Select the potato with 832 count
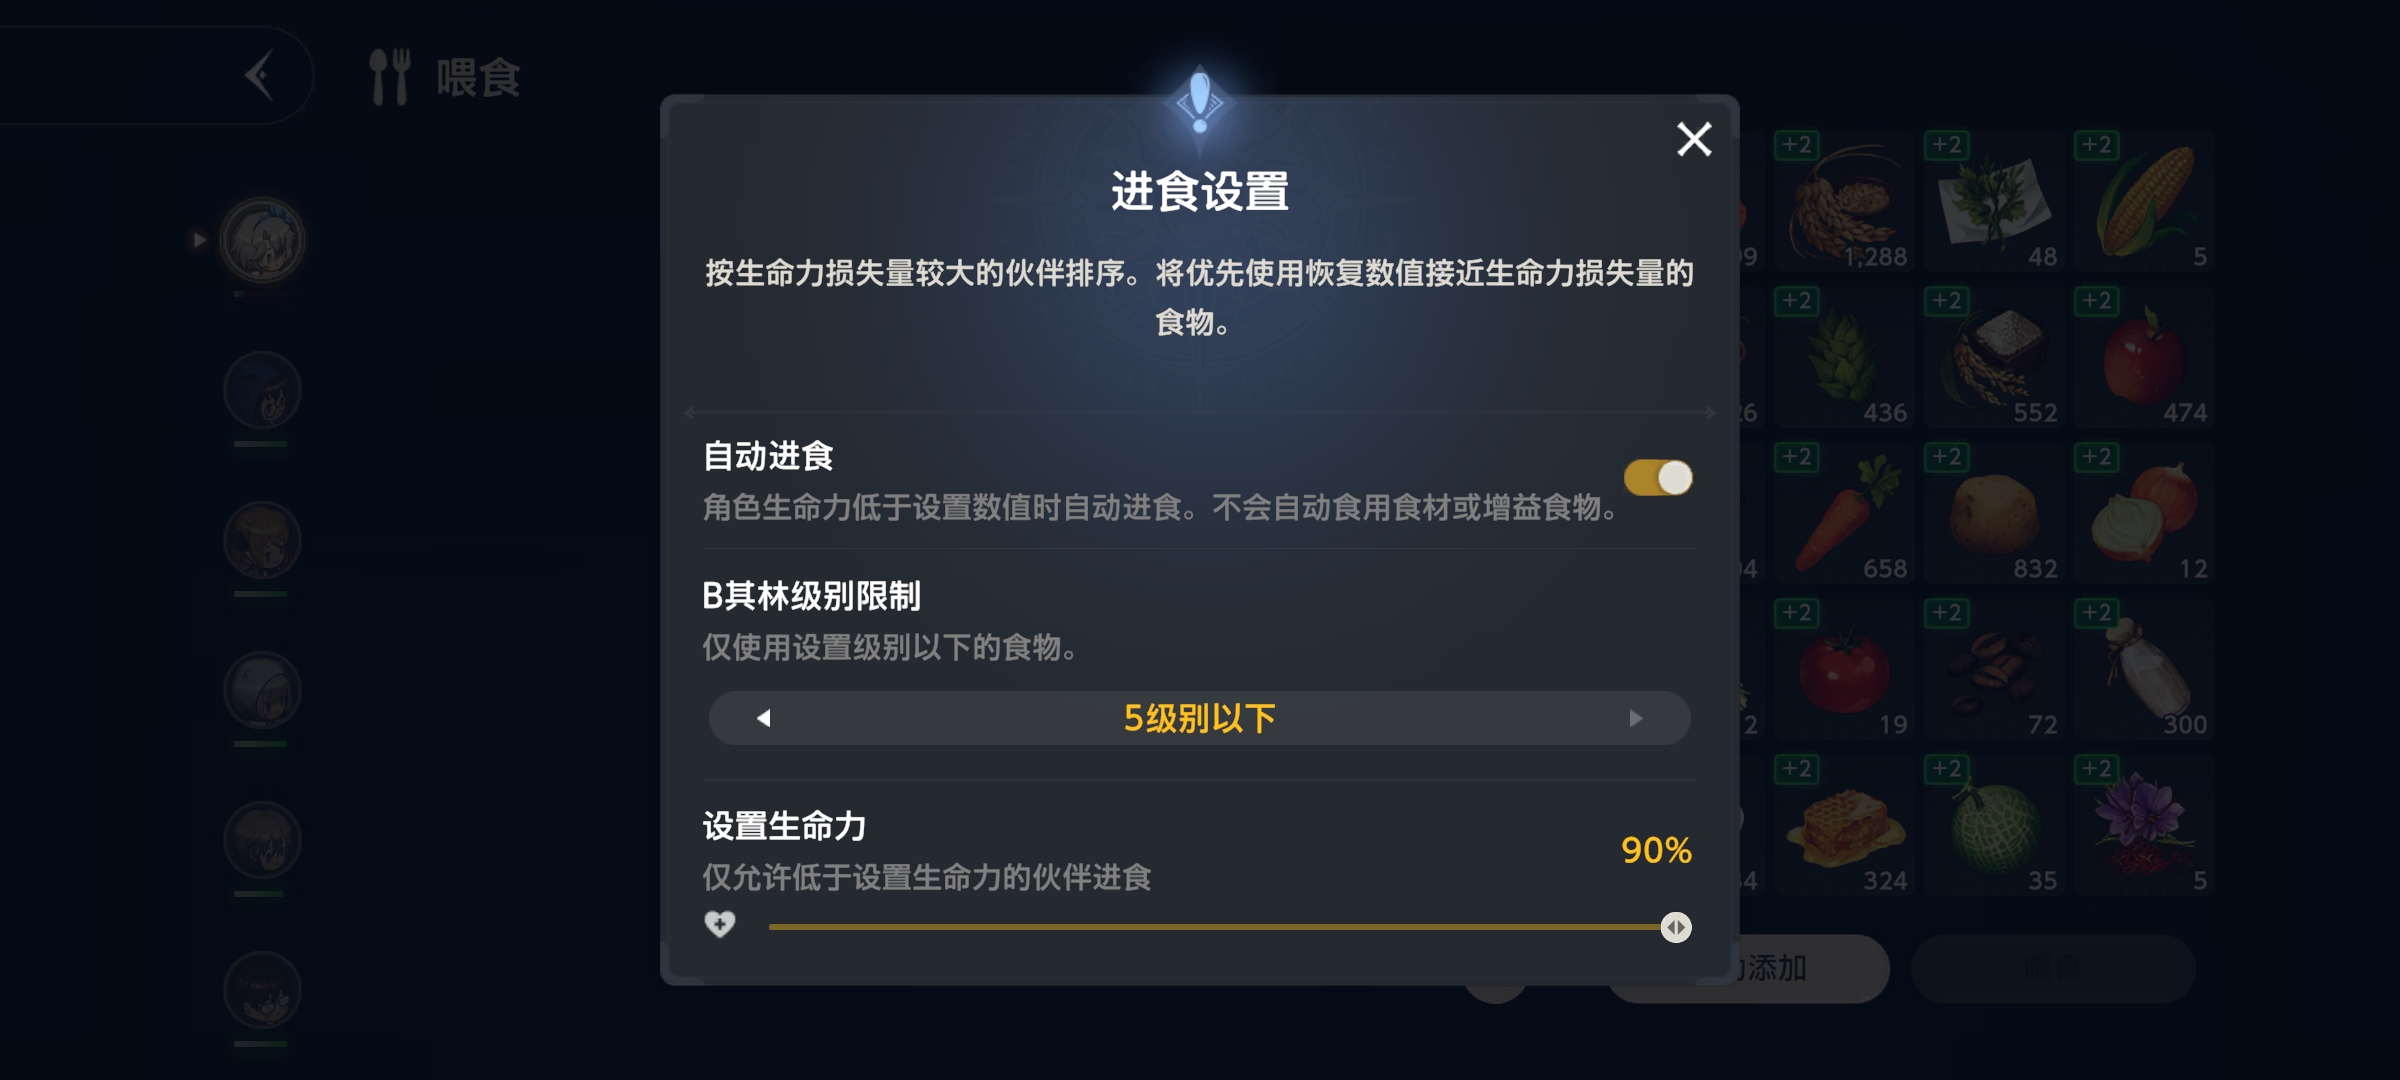This screenshot has width=2400, height=1080. 1994,513
